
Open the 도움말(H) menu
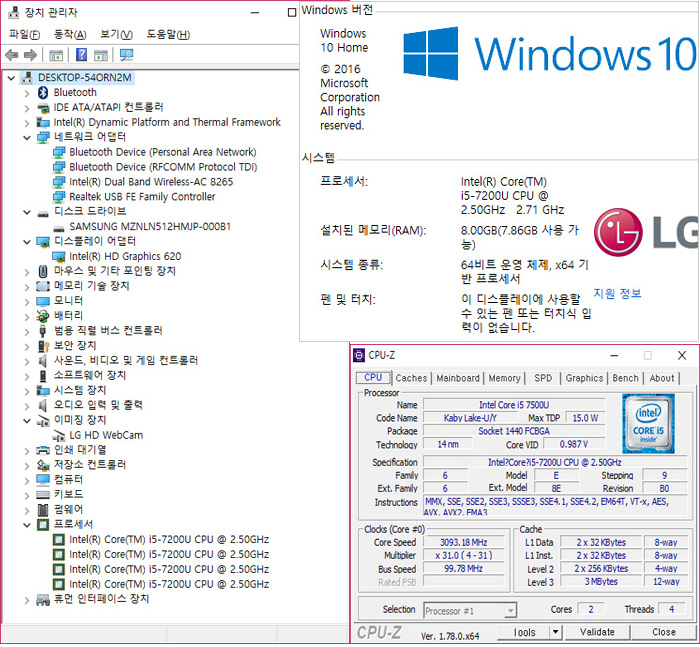pyautogui.click(x=168, y=34)
